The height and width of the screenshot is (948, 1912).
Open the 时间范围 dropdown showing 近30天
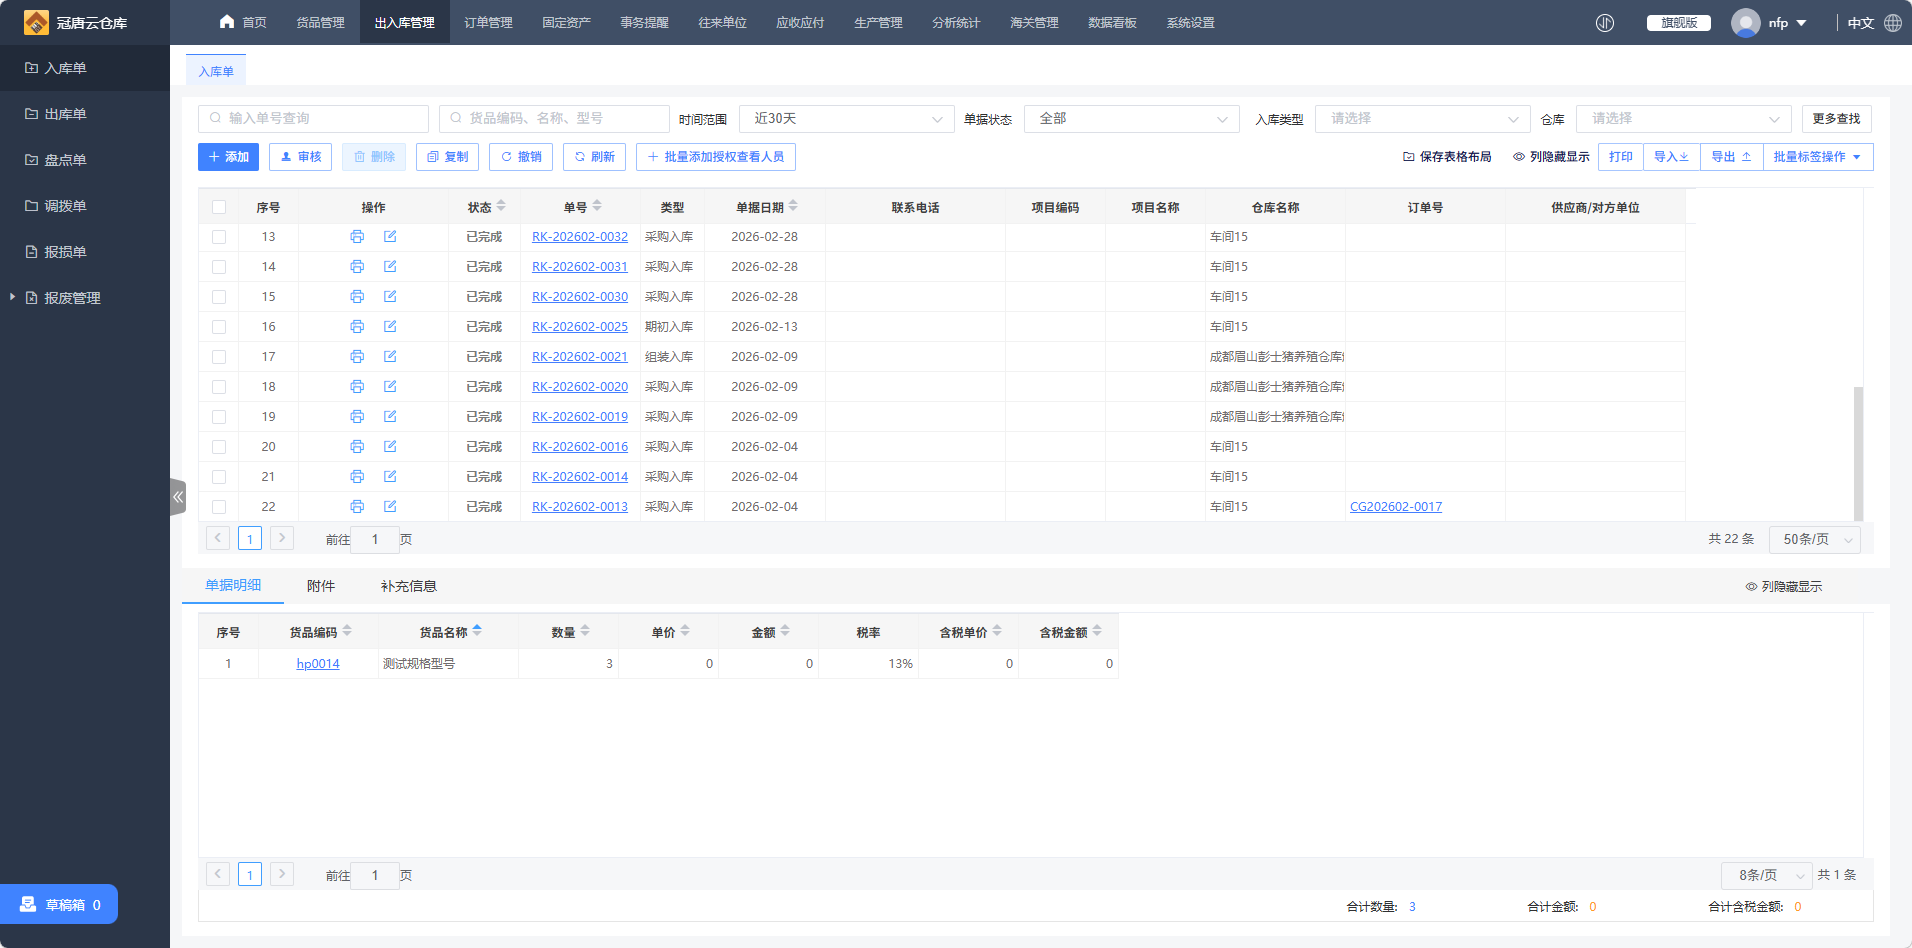[846, 119]
